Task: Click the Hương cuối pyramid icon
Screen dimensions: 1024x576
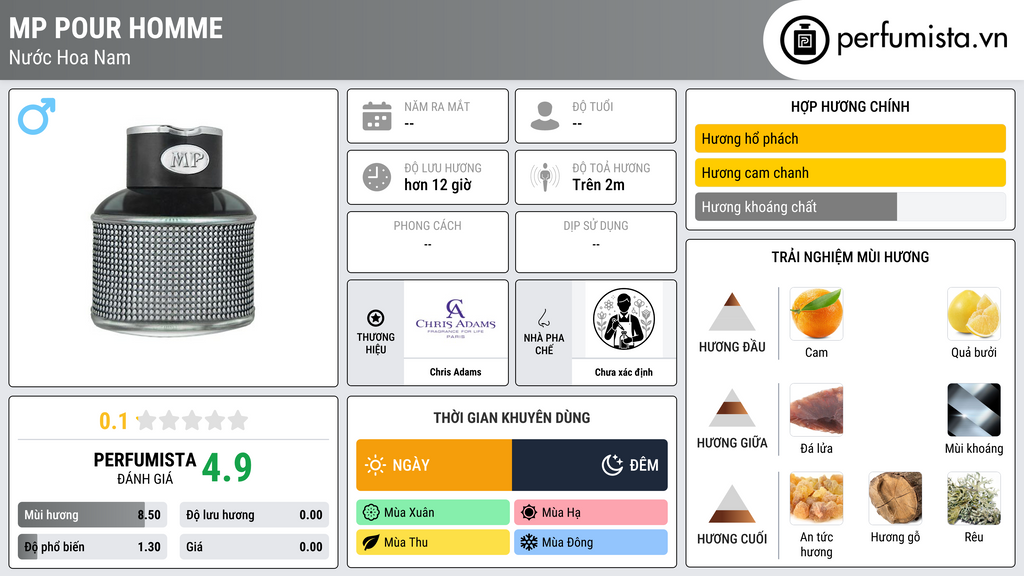Action: 732,504
